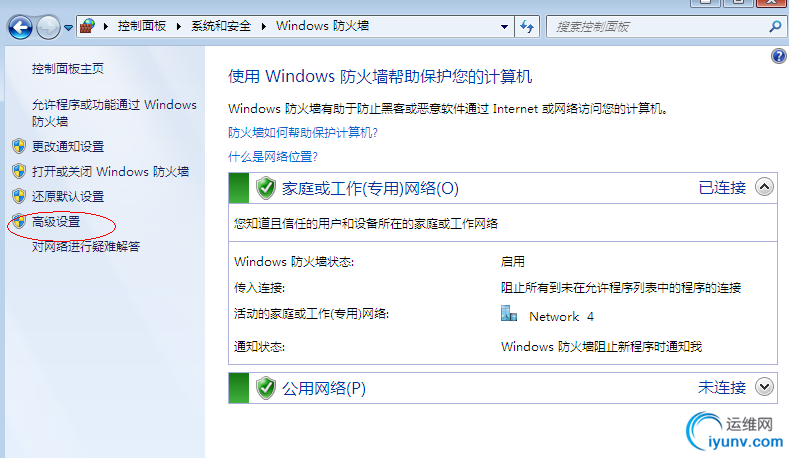Screen dimensions: 789x458
Task: Click the greyed Forward arrow button
Action: click(48, 27)
